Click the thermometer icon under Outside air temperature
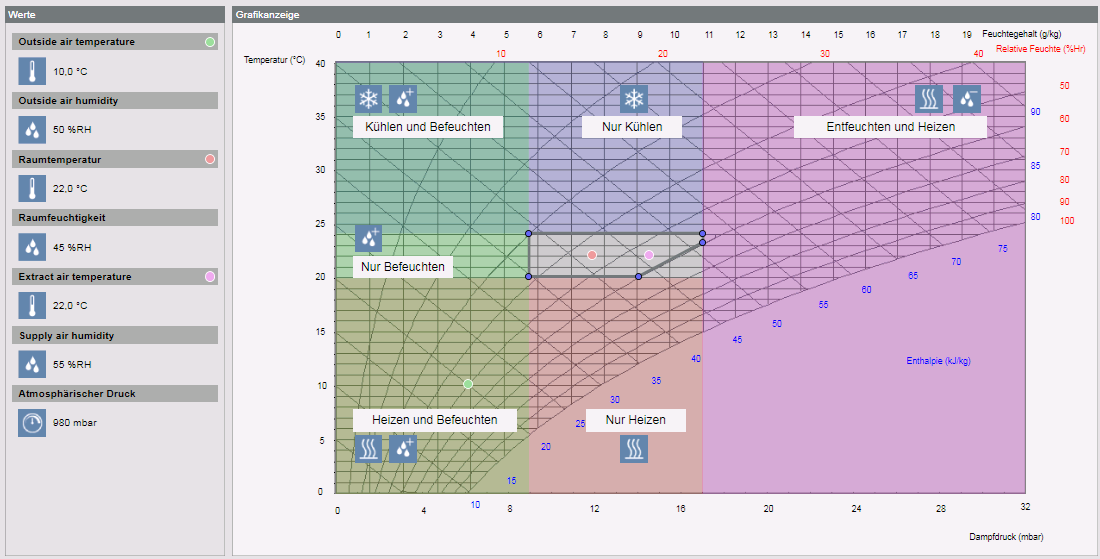This screenshot has height=559, width=1100. [32, 72]
